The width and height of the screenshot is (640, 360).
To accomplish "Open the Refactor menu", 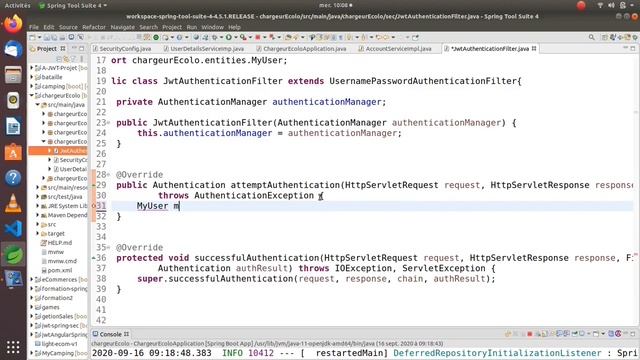I will coord(94,27).
